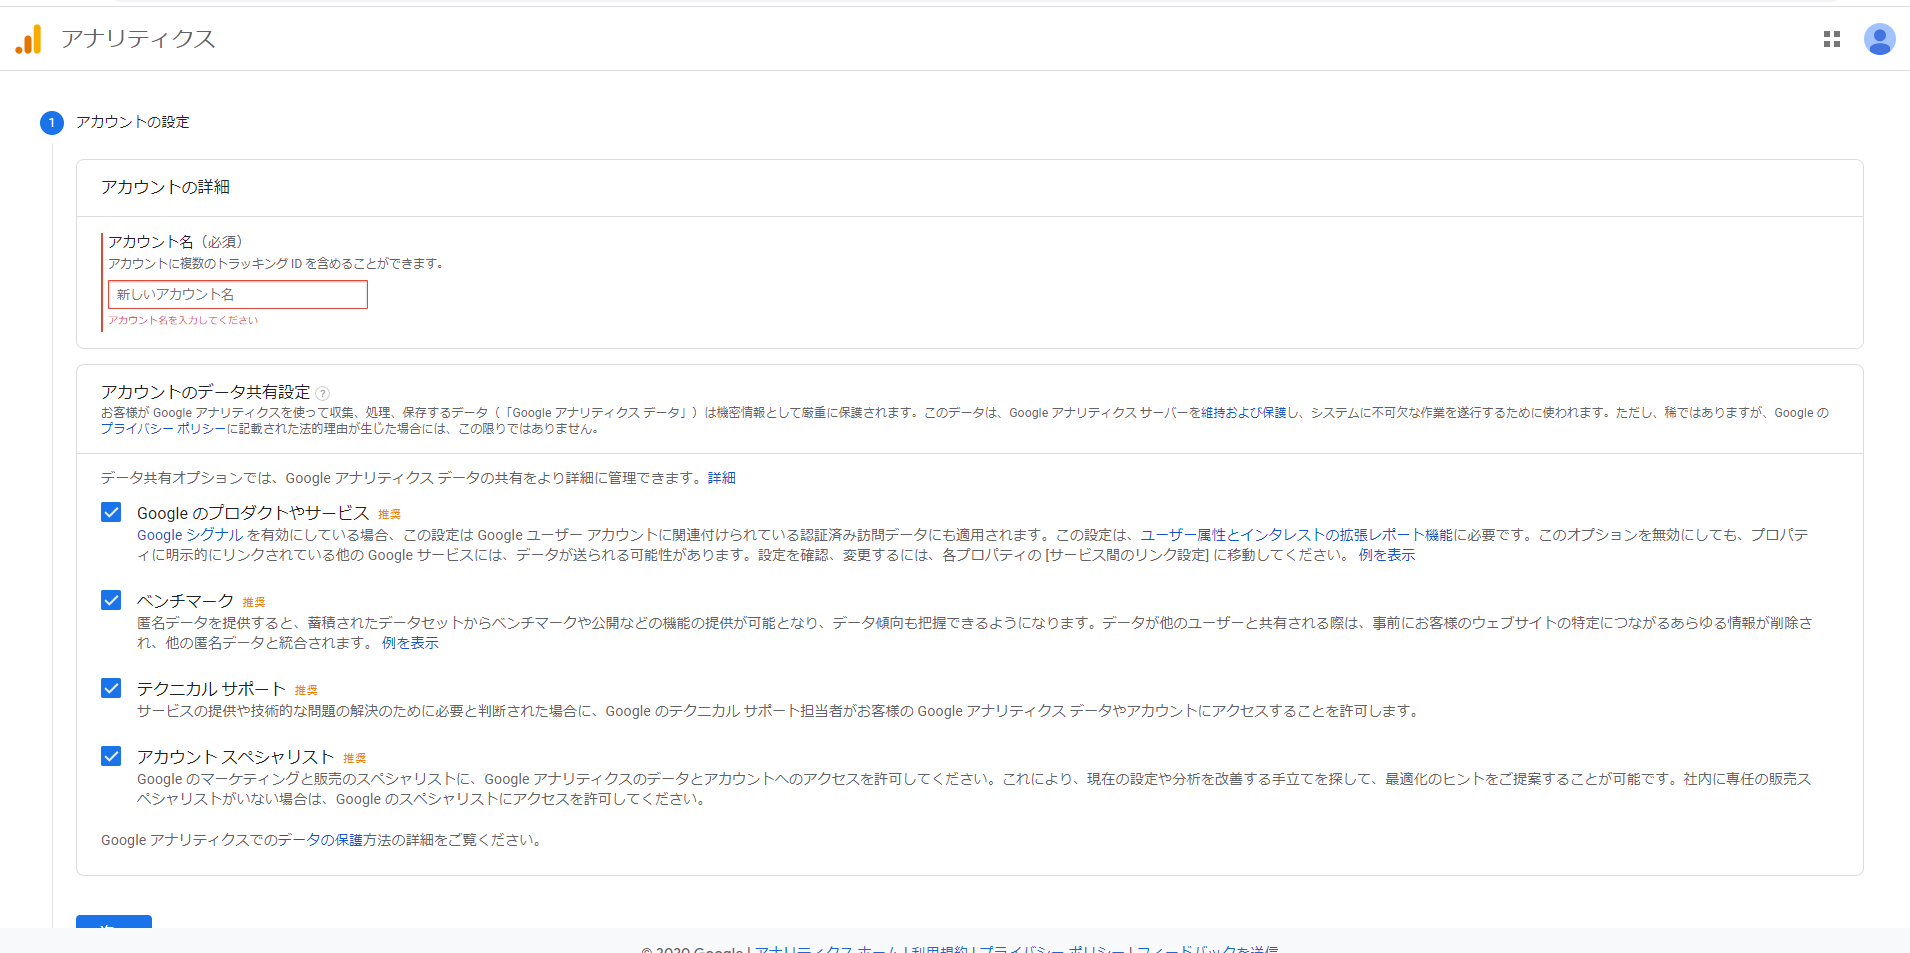Select error message アカウント名を入力してください

183,320
